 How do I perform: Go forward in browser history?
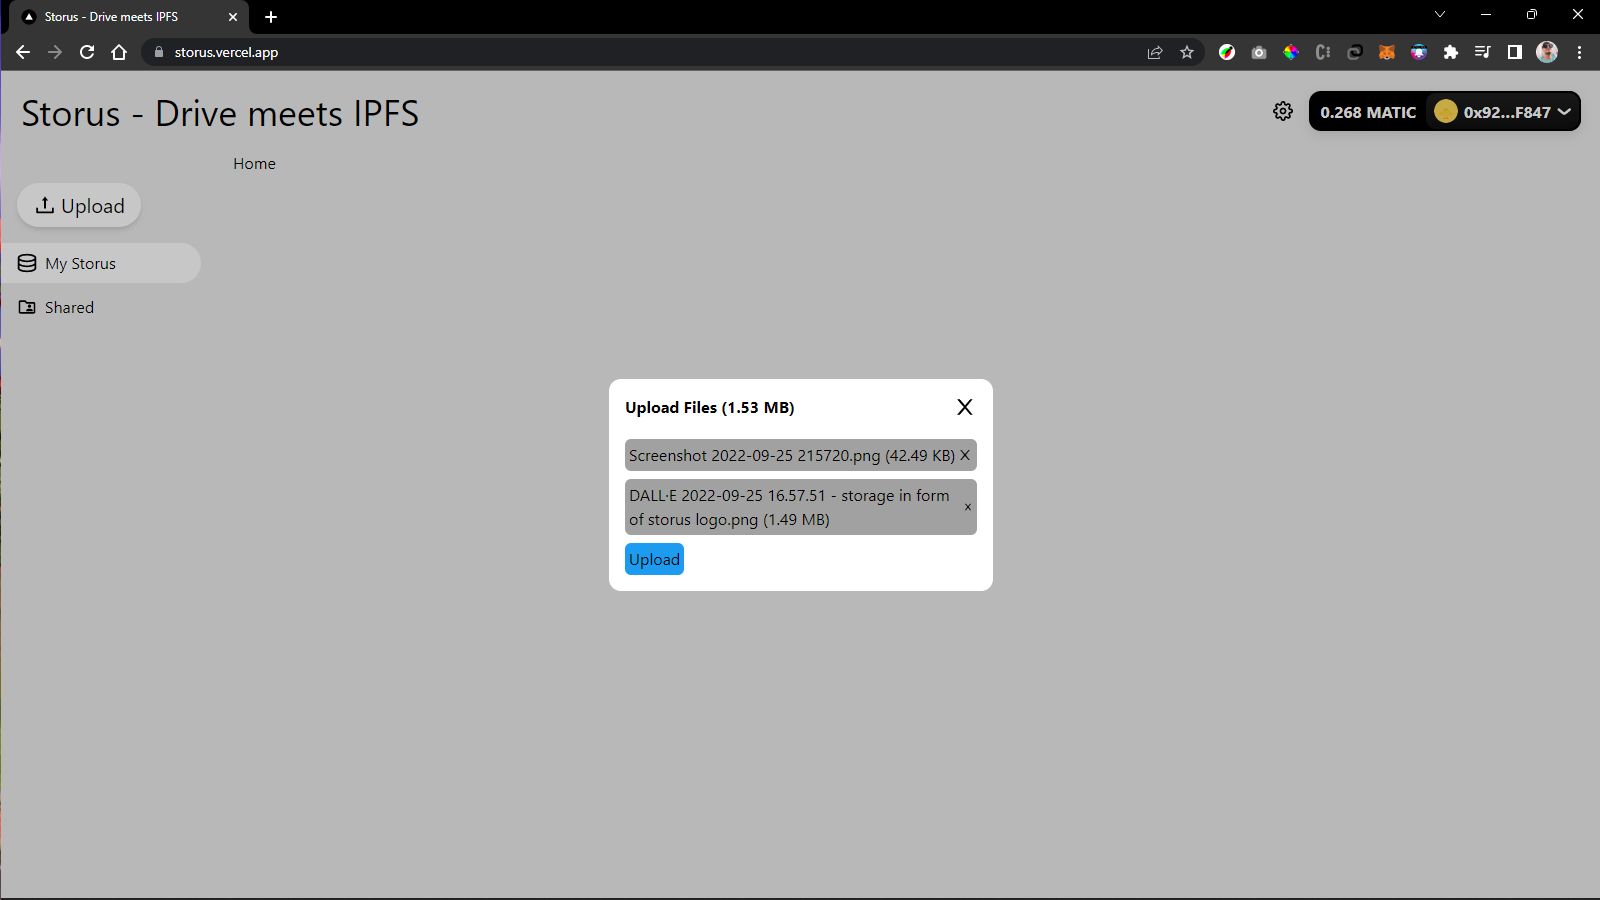(x=55, y=52)
